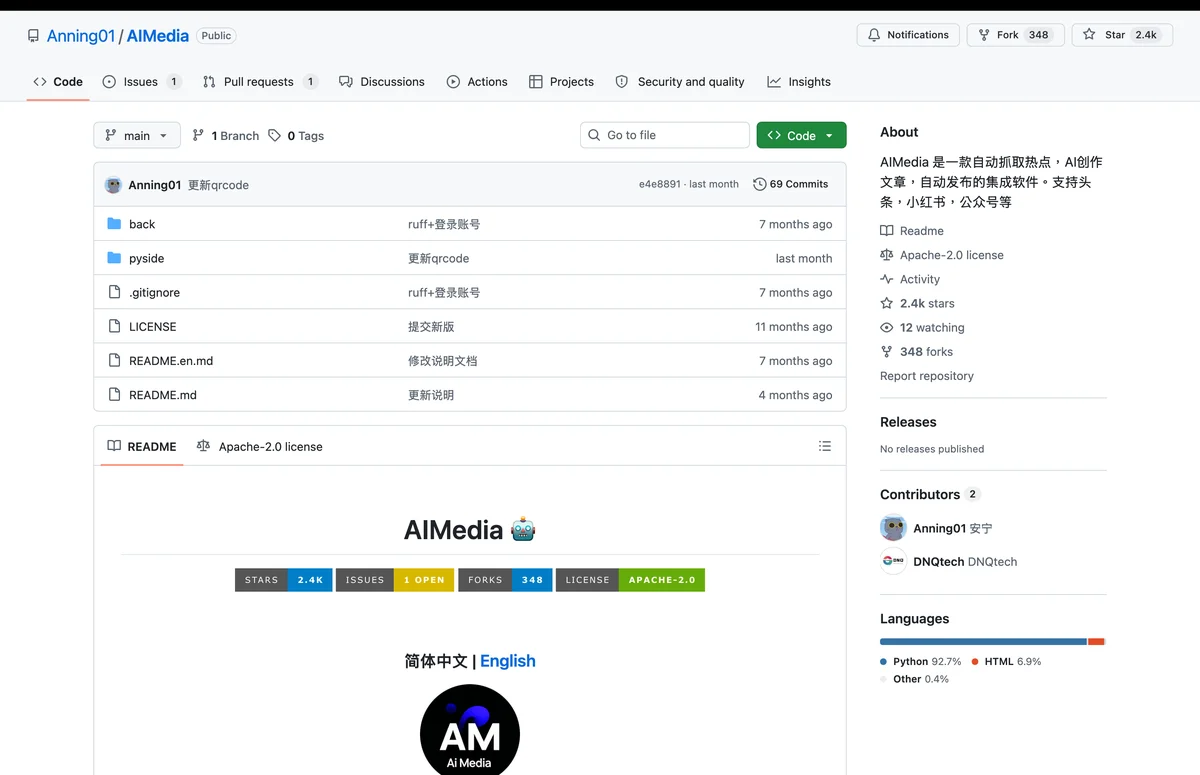This screenshot has width=1200, height=775.
Task: Click the scale icon beside Apache-2.0 license in About
Action: click(x=886, y=255)
